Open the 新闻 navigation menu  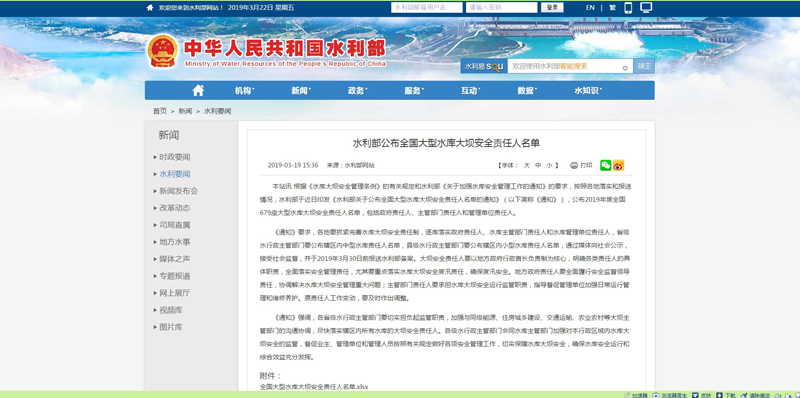(301, 90)
